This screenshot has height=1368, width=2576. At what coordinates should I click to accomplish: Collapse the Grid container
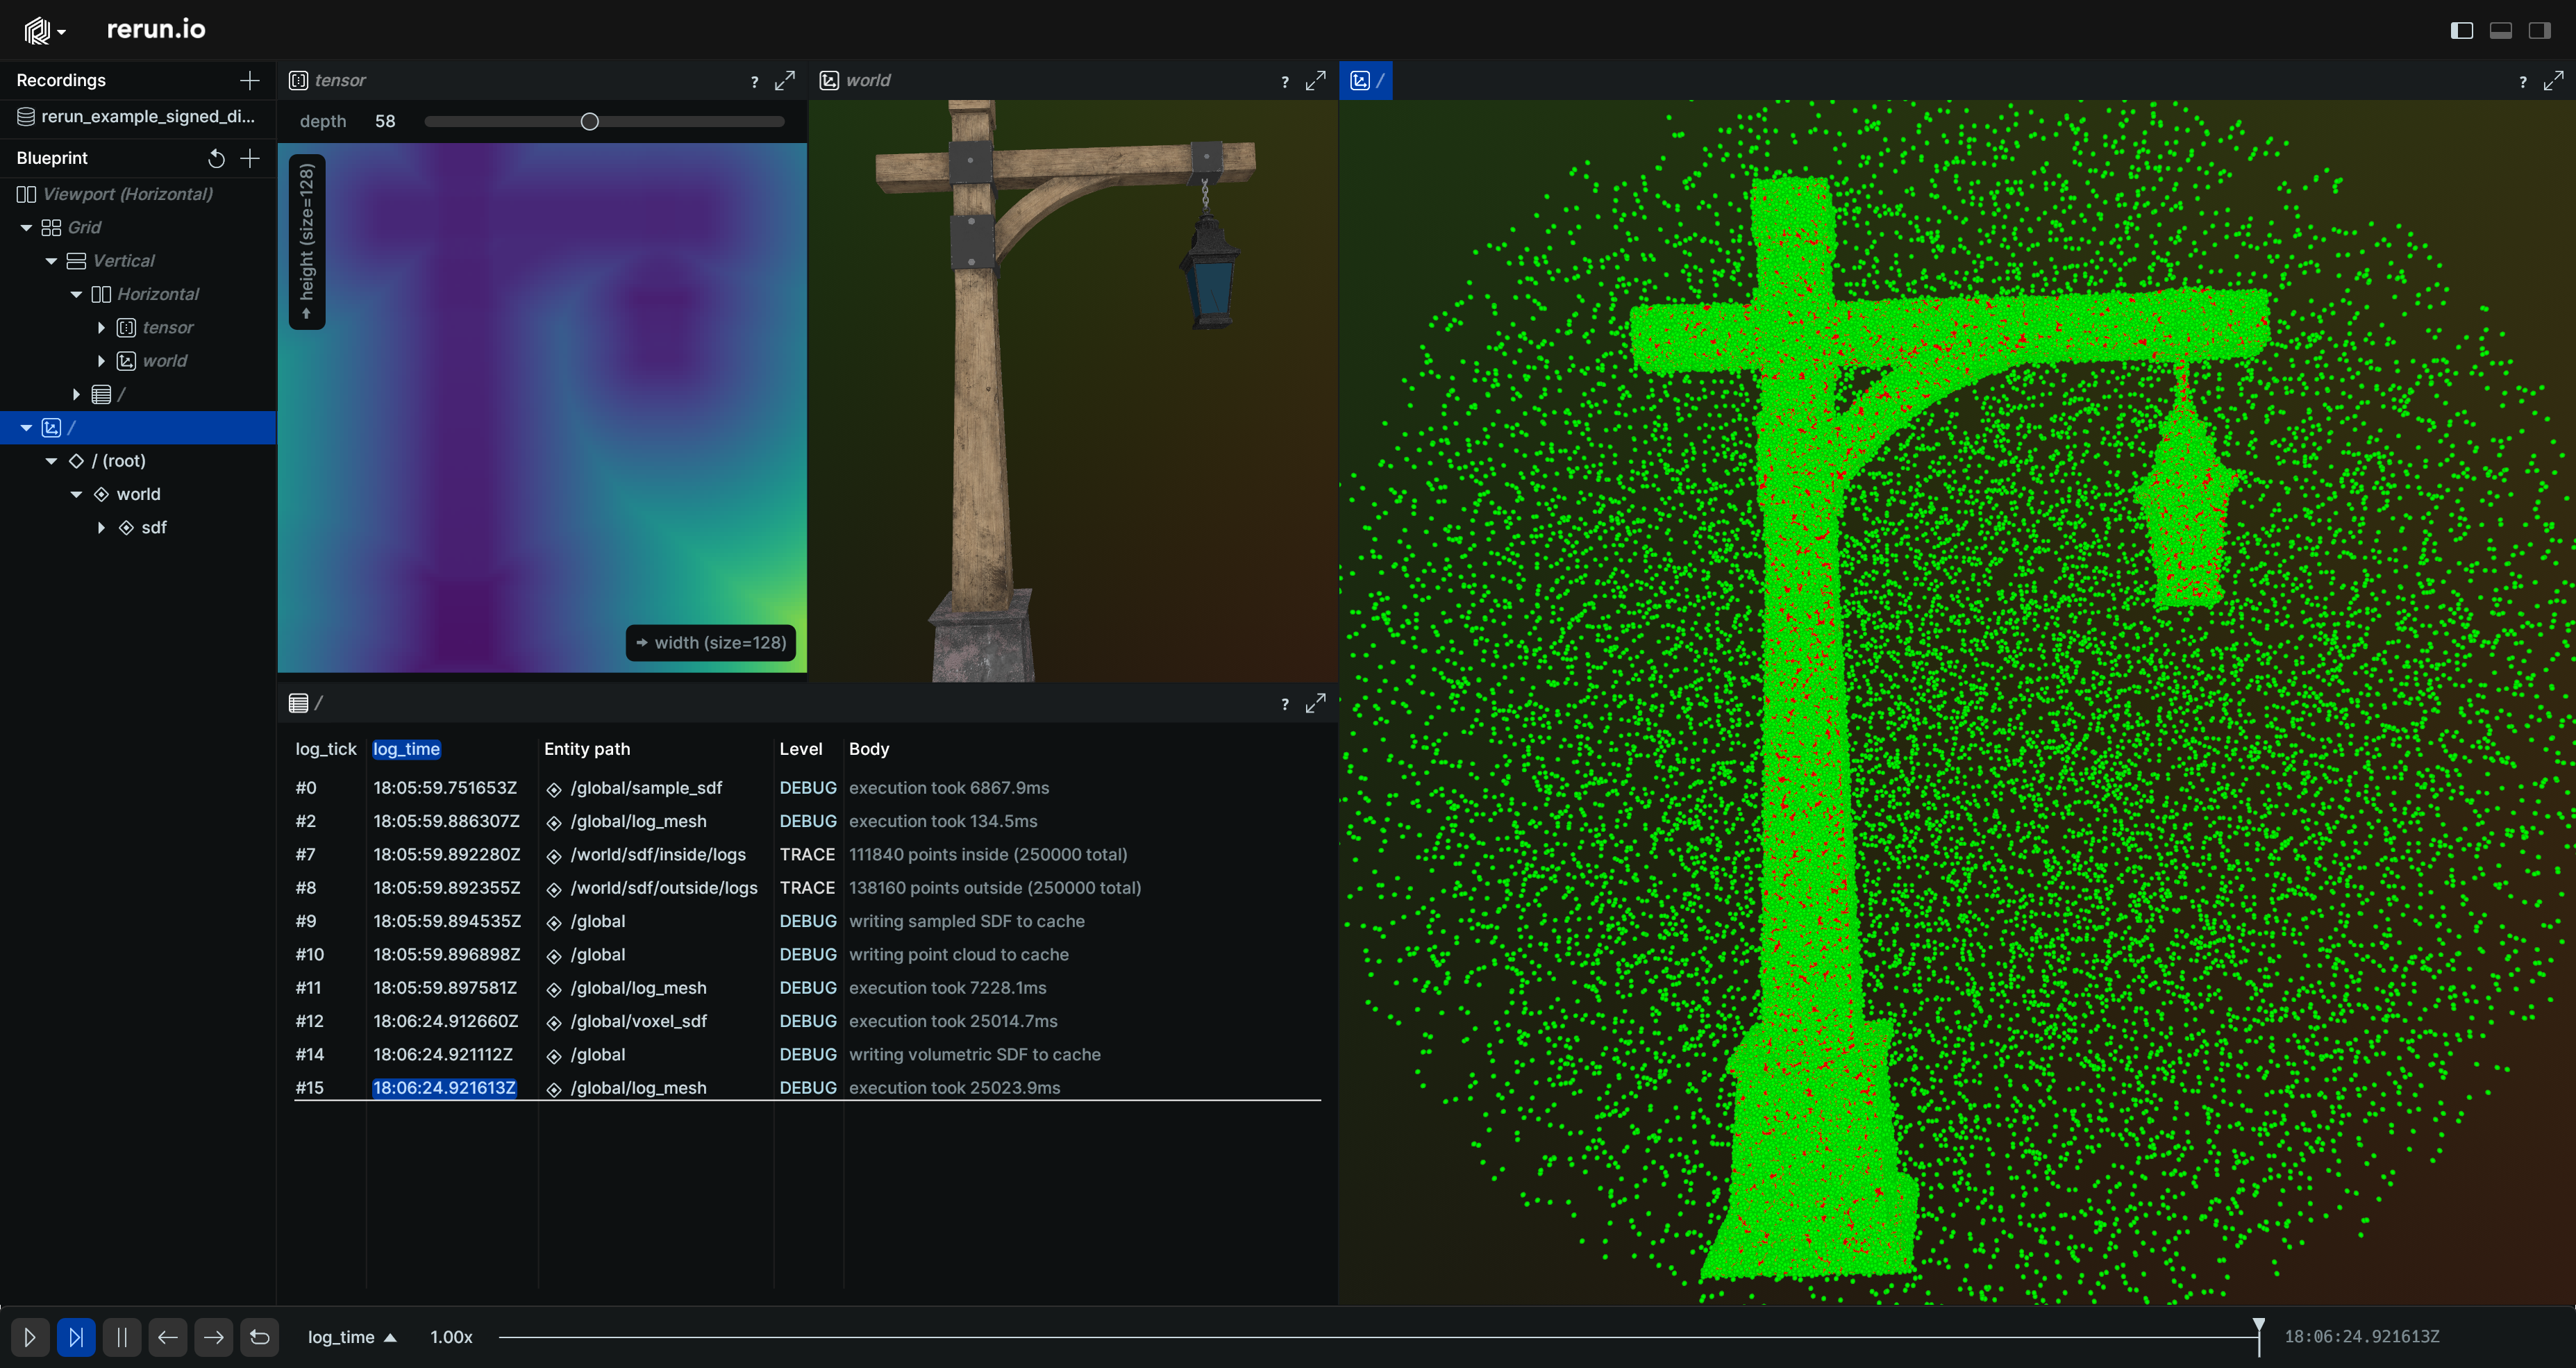click(26, 228)
